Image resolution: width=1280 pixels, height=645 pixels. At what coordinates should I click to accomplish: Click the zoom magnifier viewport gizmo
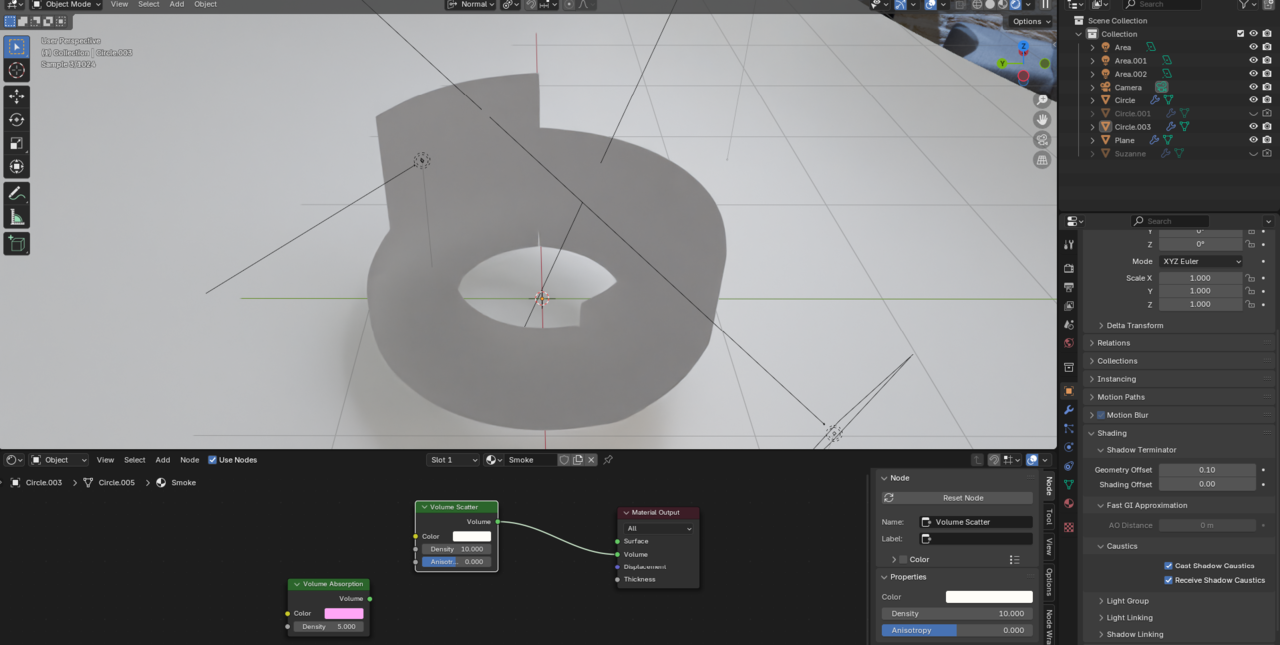coord(1042,100)
